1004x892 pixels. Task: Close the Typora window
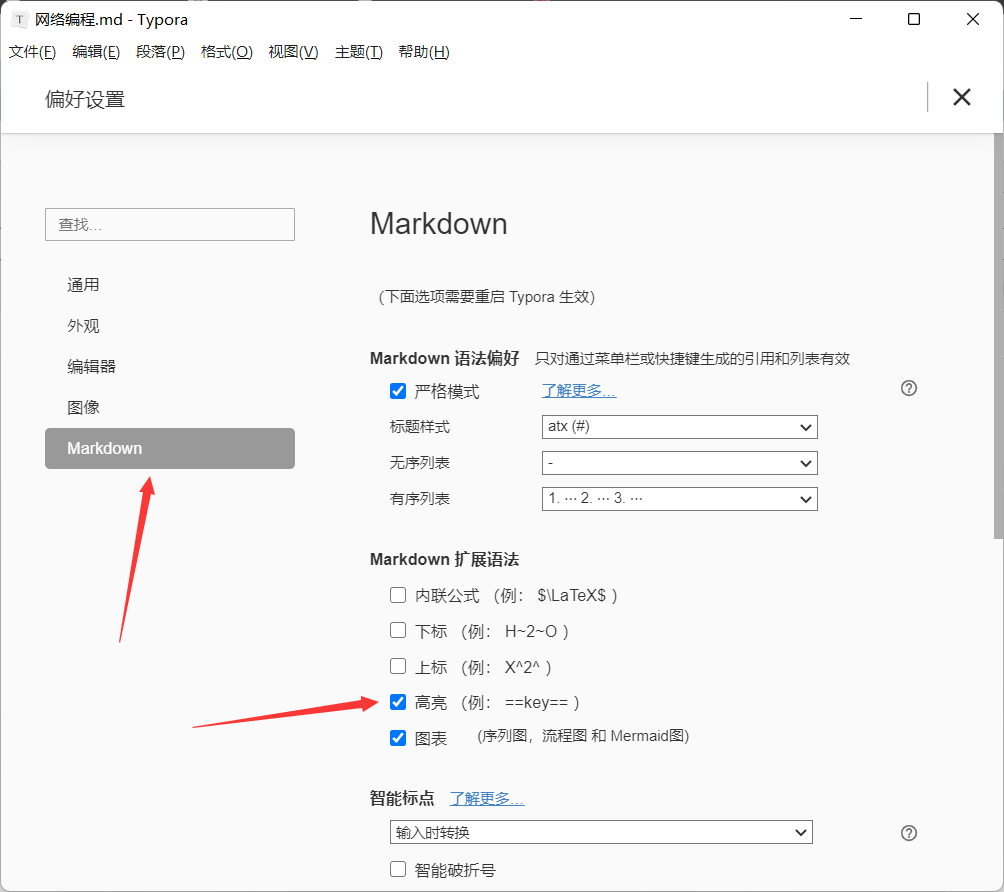click(x=973, y=19)
